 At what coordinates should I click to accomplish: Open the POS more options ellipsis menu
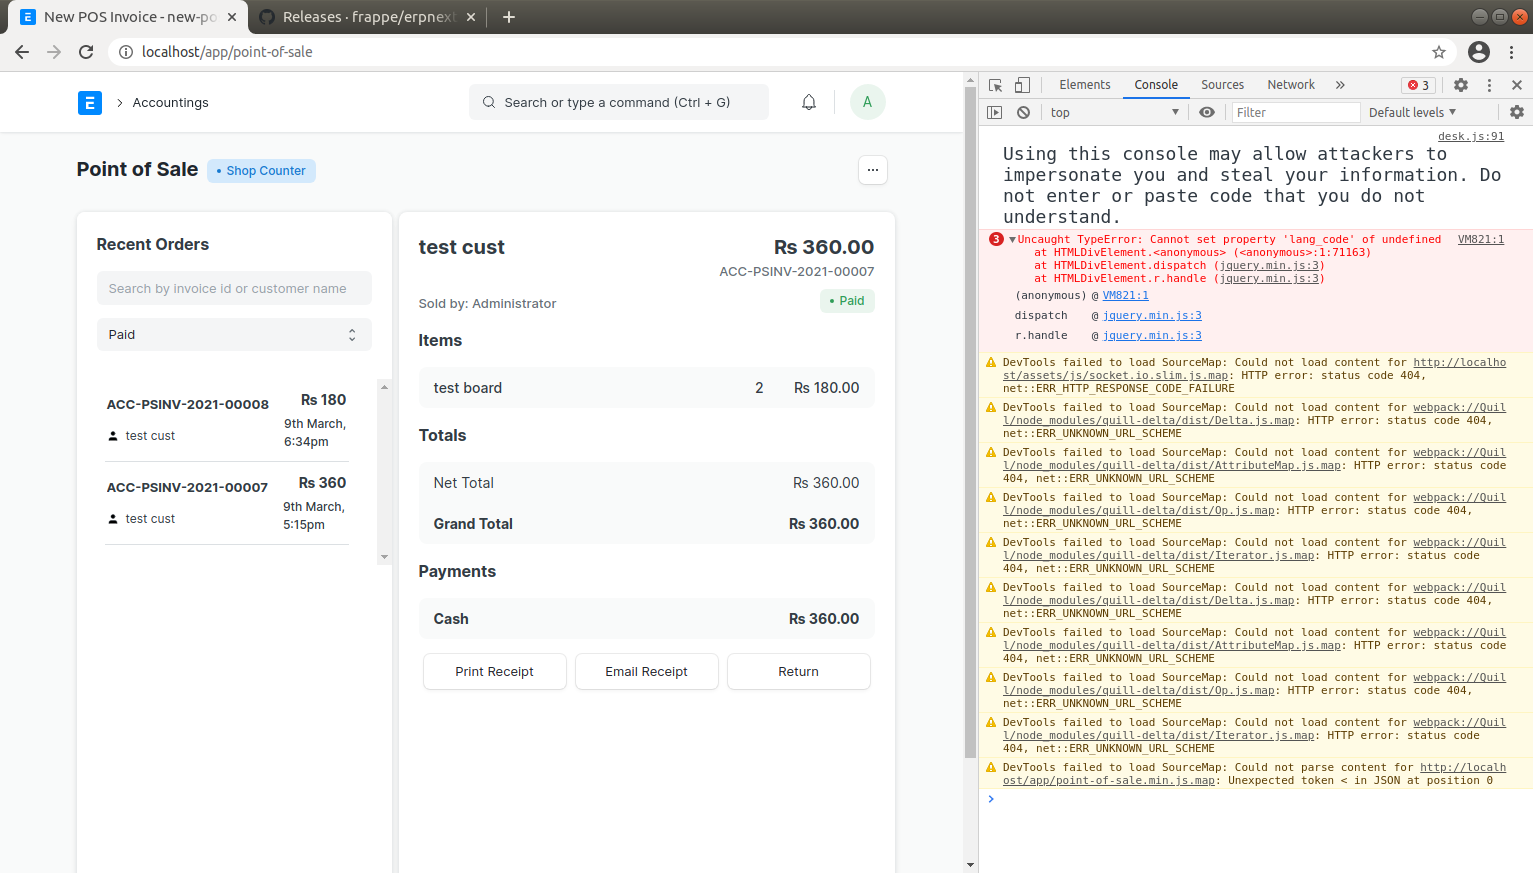pos(872,170)
